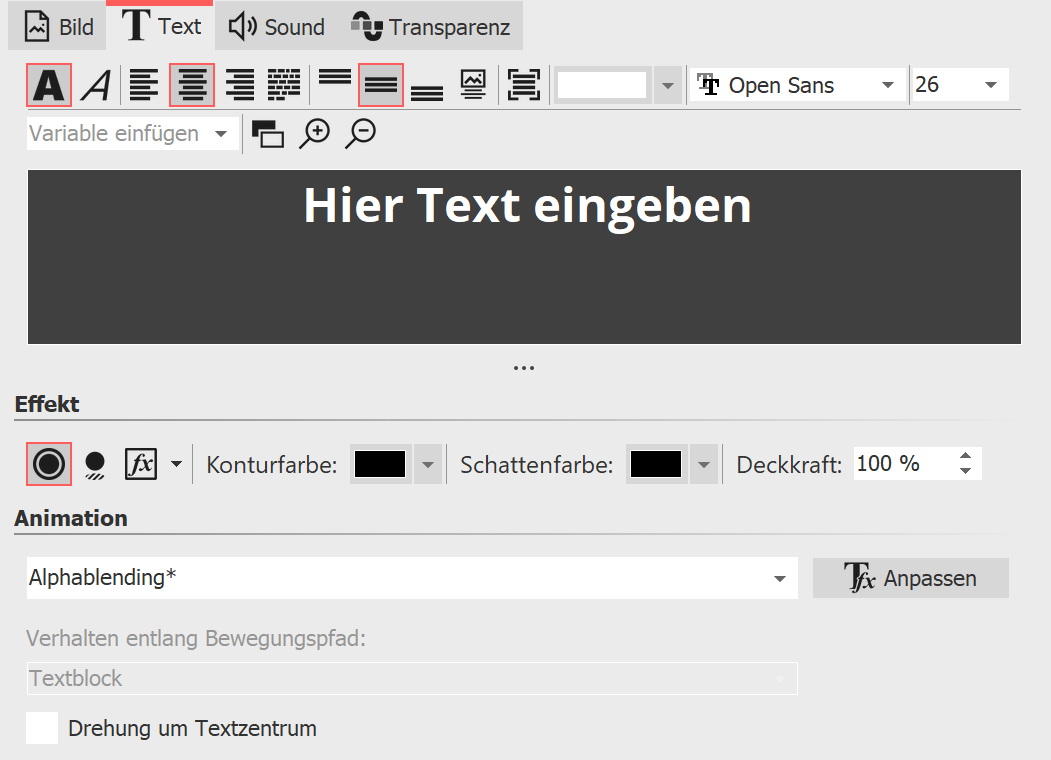Screen dimensions: 1051x760
Task: Switch to the Bild tab
Action: point(57,26)
